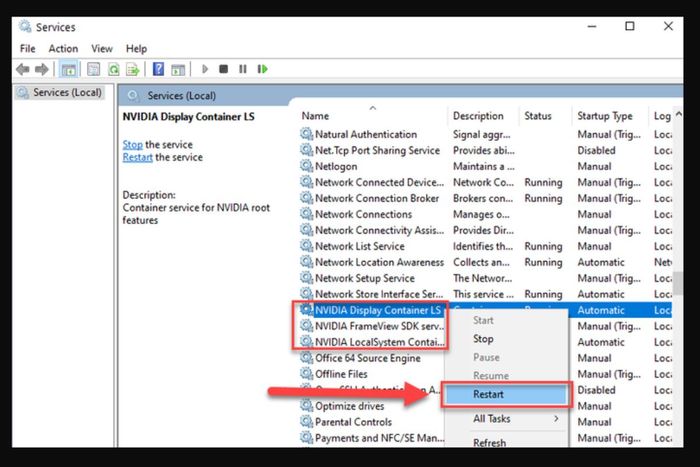Screen dimensions: 700x467
Task: Select the NVIDIA Display Container LS row
Action: (x=485, y=310)
